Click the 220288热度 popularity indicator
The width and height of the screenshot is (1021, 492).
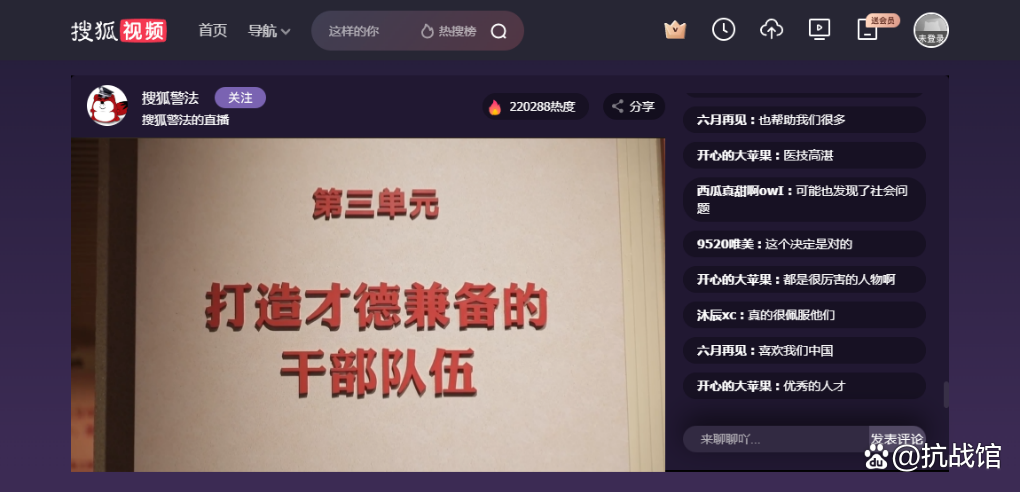pyautogui.click(x=534, y=107)
